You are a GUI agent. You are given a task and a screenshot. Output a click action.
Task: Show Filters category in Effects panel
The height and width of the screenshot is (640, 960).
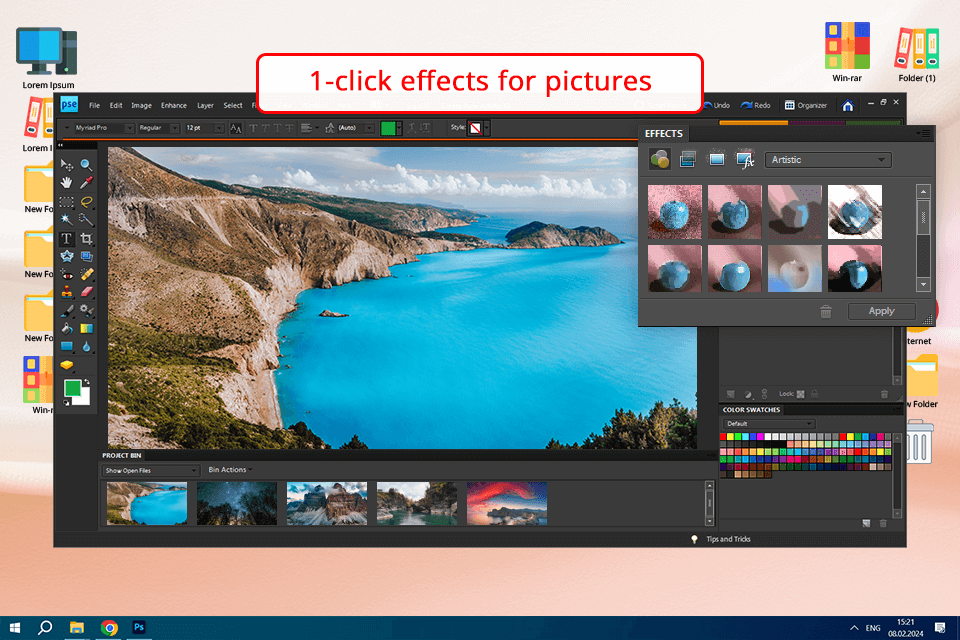[659, 160]
